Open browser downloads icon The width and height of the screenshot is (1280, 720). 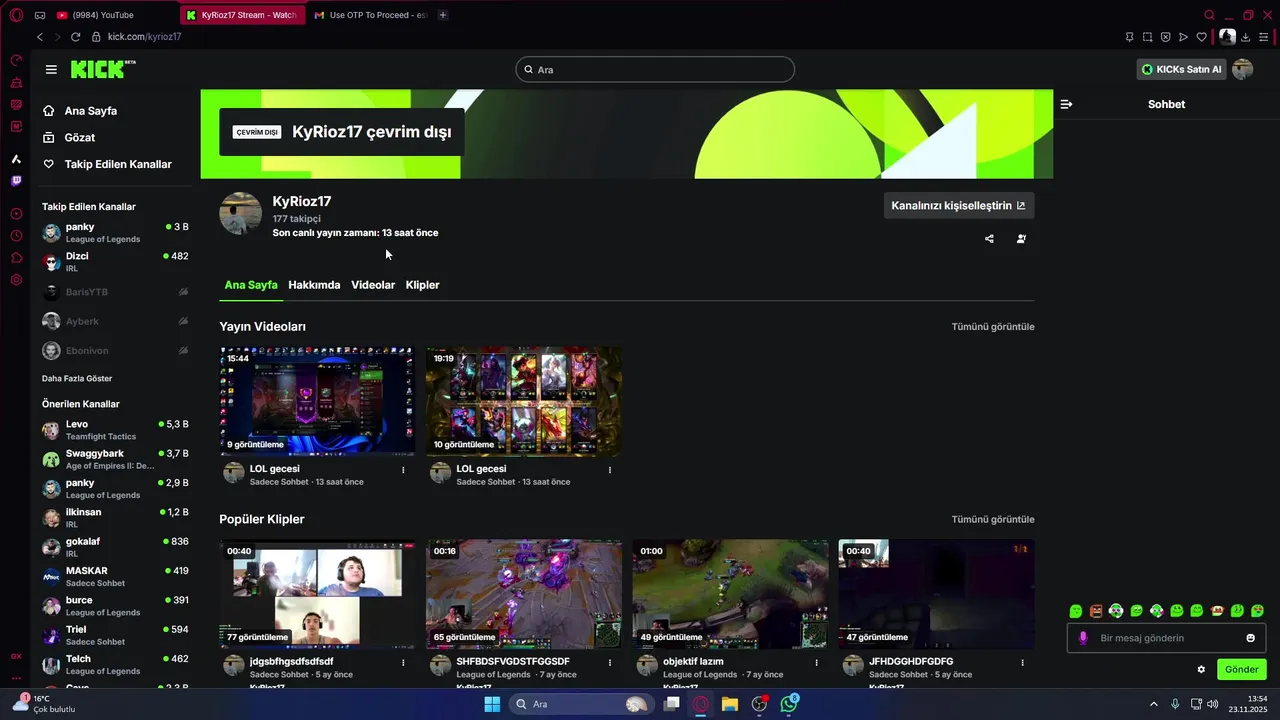(1246, 37)
